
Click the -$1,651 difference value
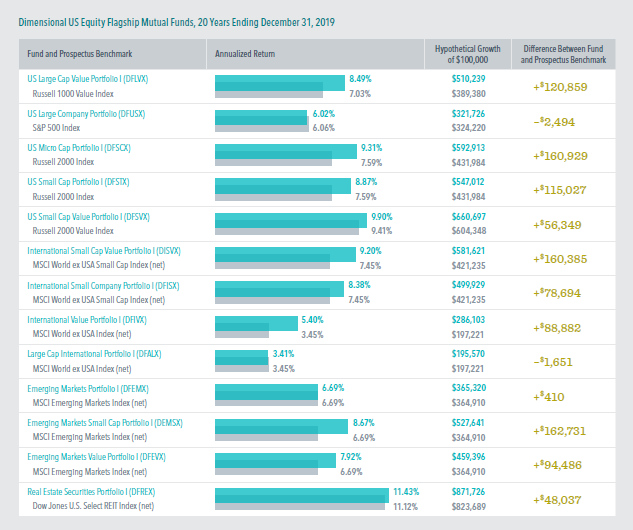point(553,362)
